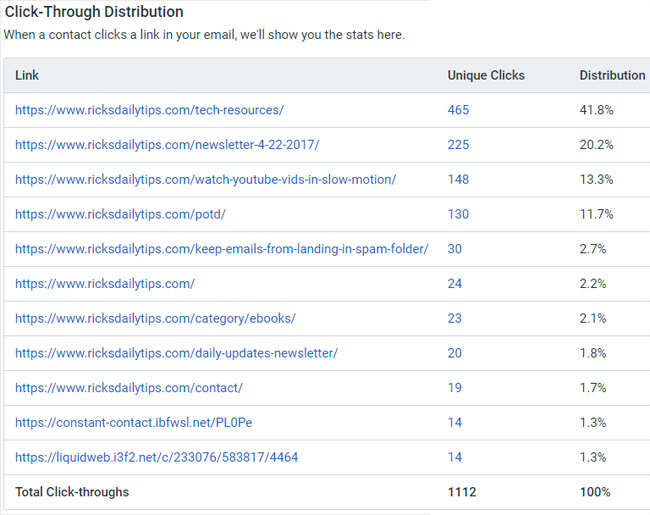Open the ricksdailytips.com homepage link
Image resolution: width=650 pixels, height=515 pixels.
[105, 284]
